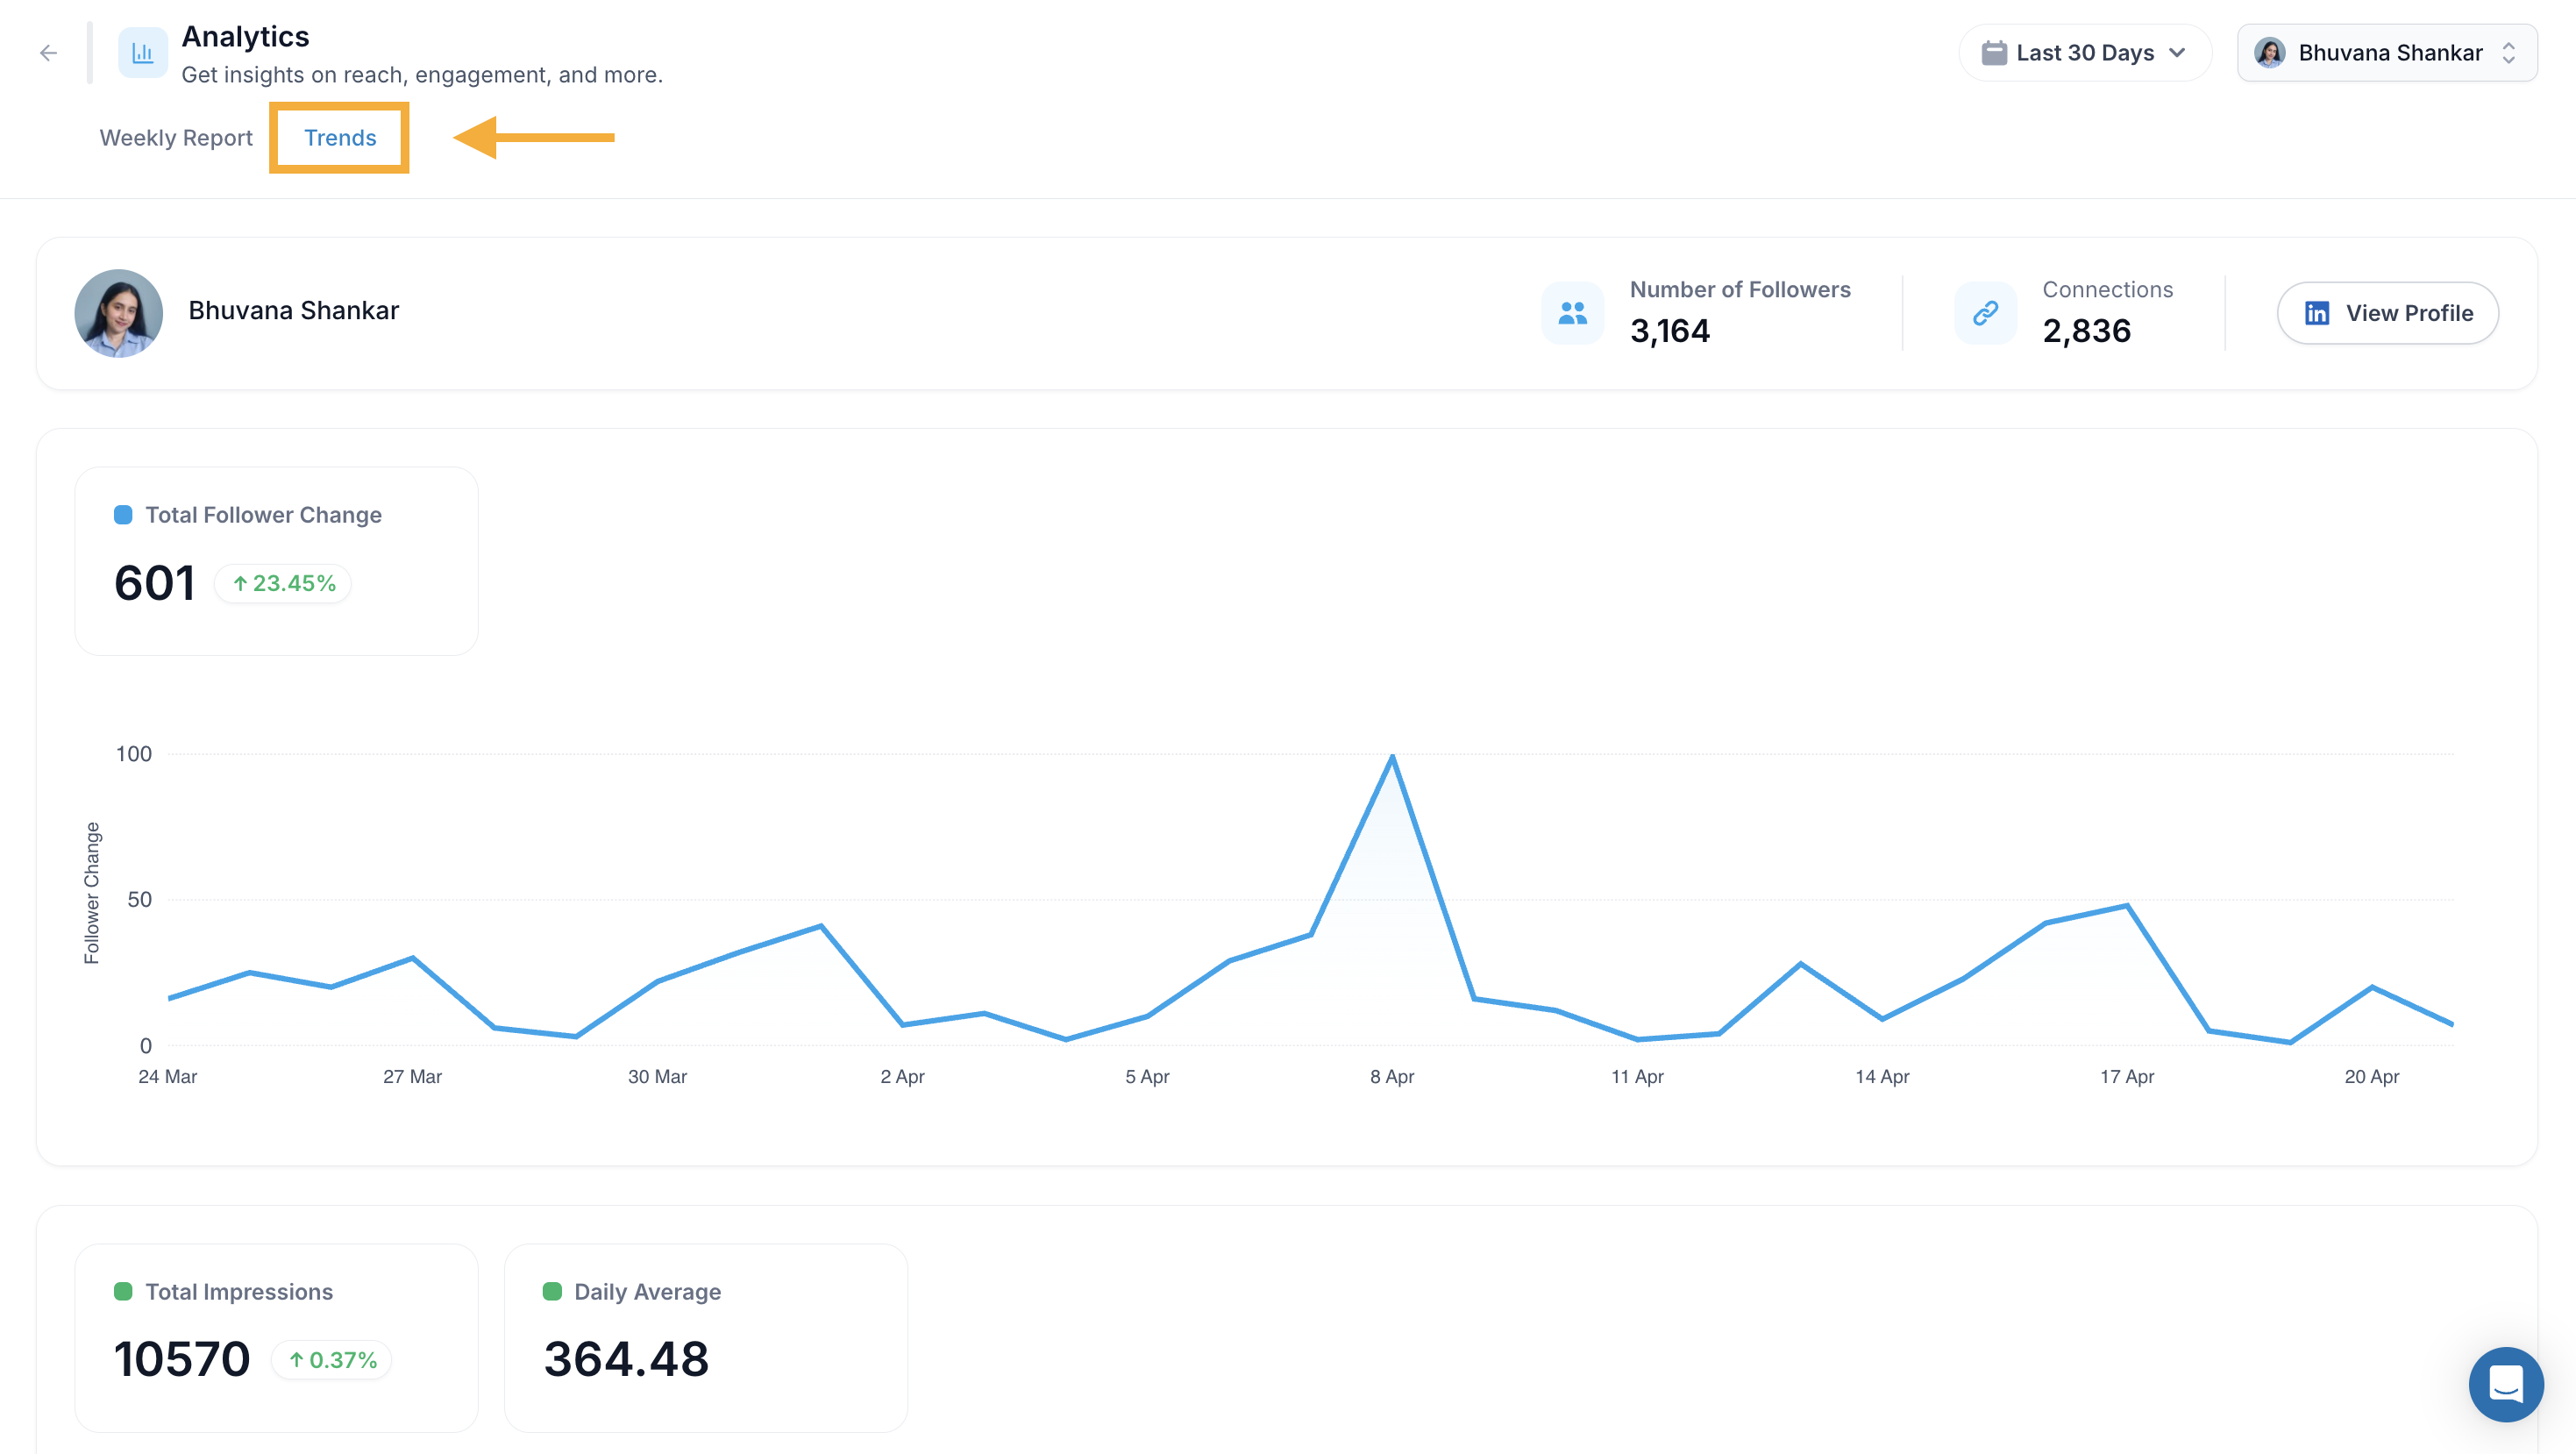This screenshot has width=2576, height=1454.
Task: Click the 364.48 daily average value
Action: click(x=626, y=1360)
